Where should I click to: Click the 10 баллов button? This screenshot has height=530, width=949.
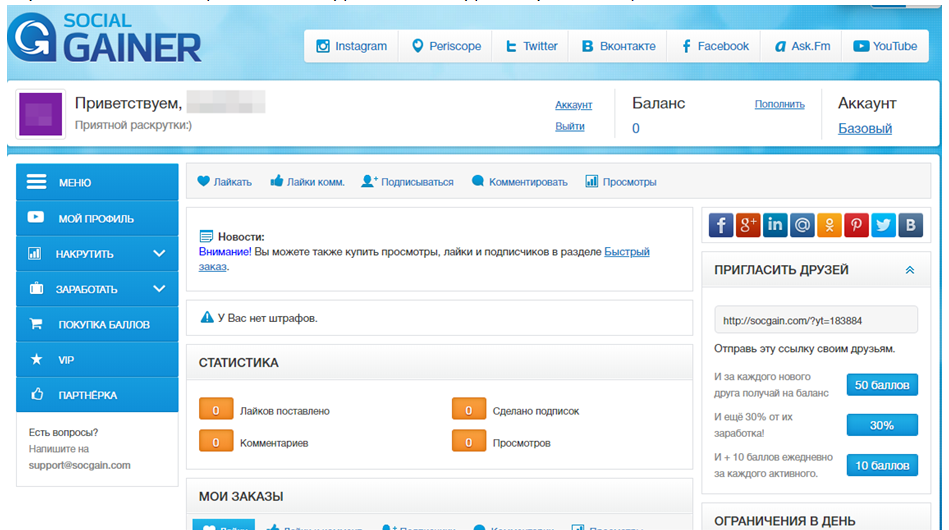(x=882, y=465)
